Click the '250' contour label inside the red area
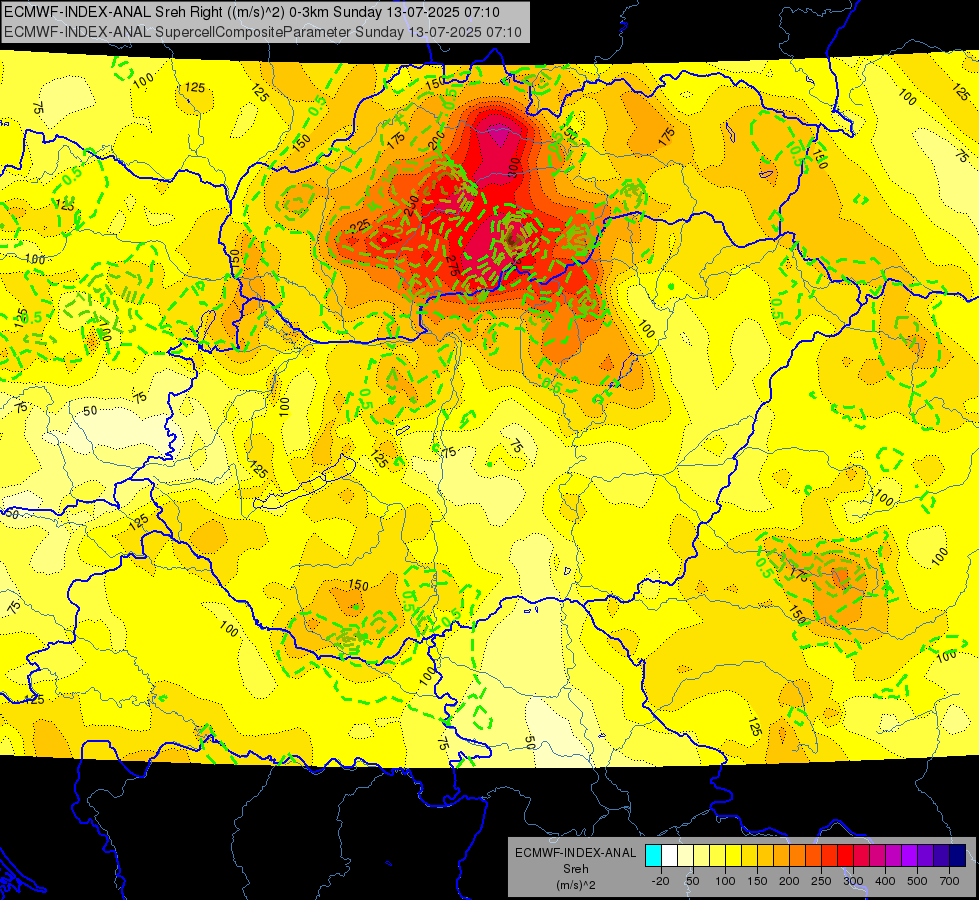The height and width of the screenshot is (900, 979). pyautogui.click(x=410, y=205)
